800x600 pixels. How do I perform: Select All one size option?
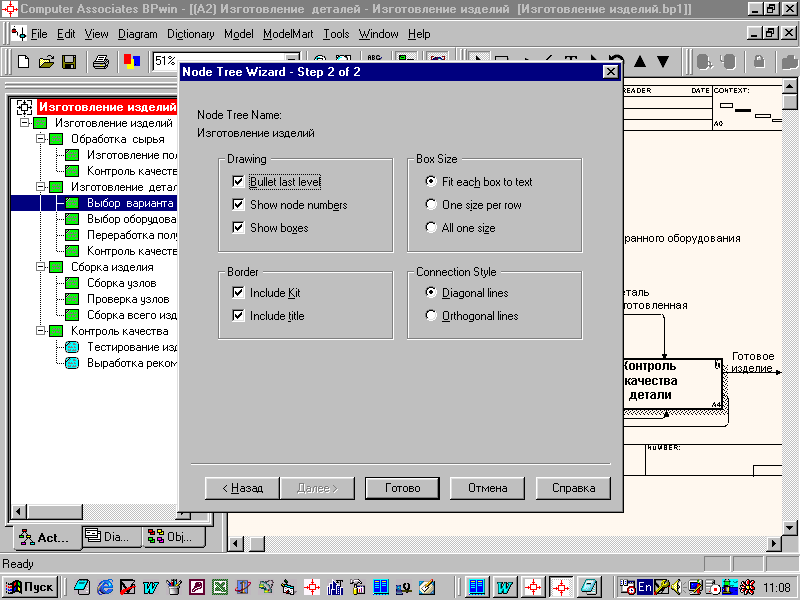click(x=431, y=228)
